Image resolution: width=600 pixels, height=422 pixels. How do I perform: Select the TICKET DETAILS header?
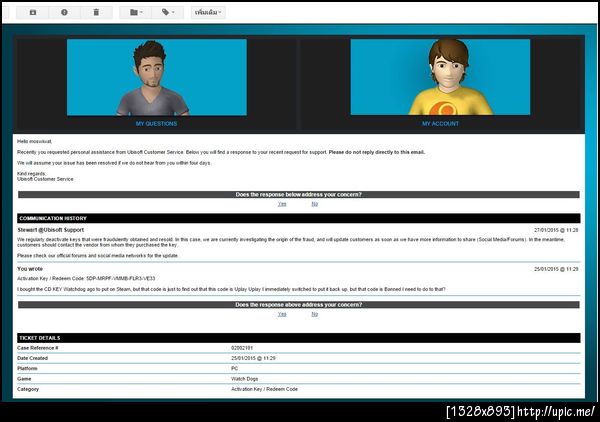(x=298, y=338)
